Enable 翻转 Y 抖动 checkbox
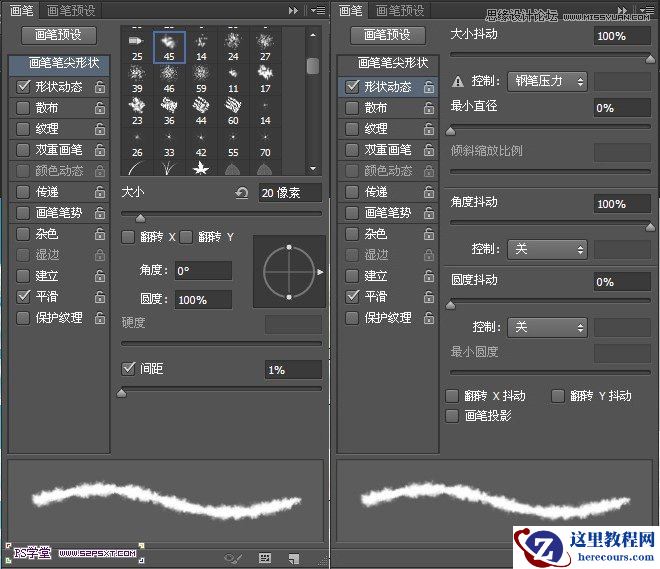 coord(558,396)
